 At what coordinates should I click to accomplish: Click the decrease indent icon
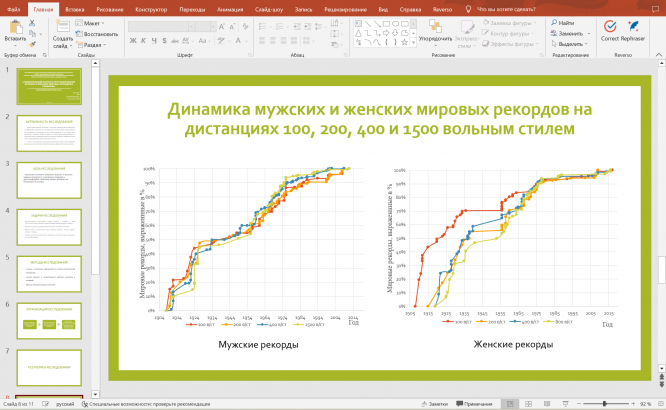point(296,27)
